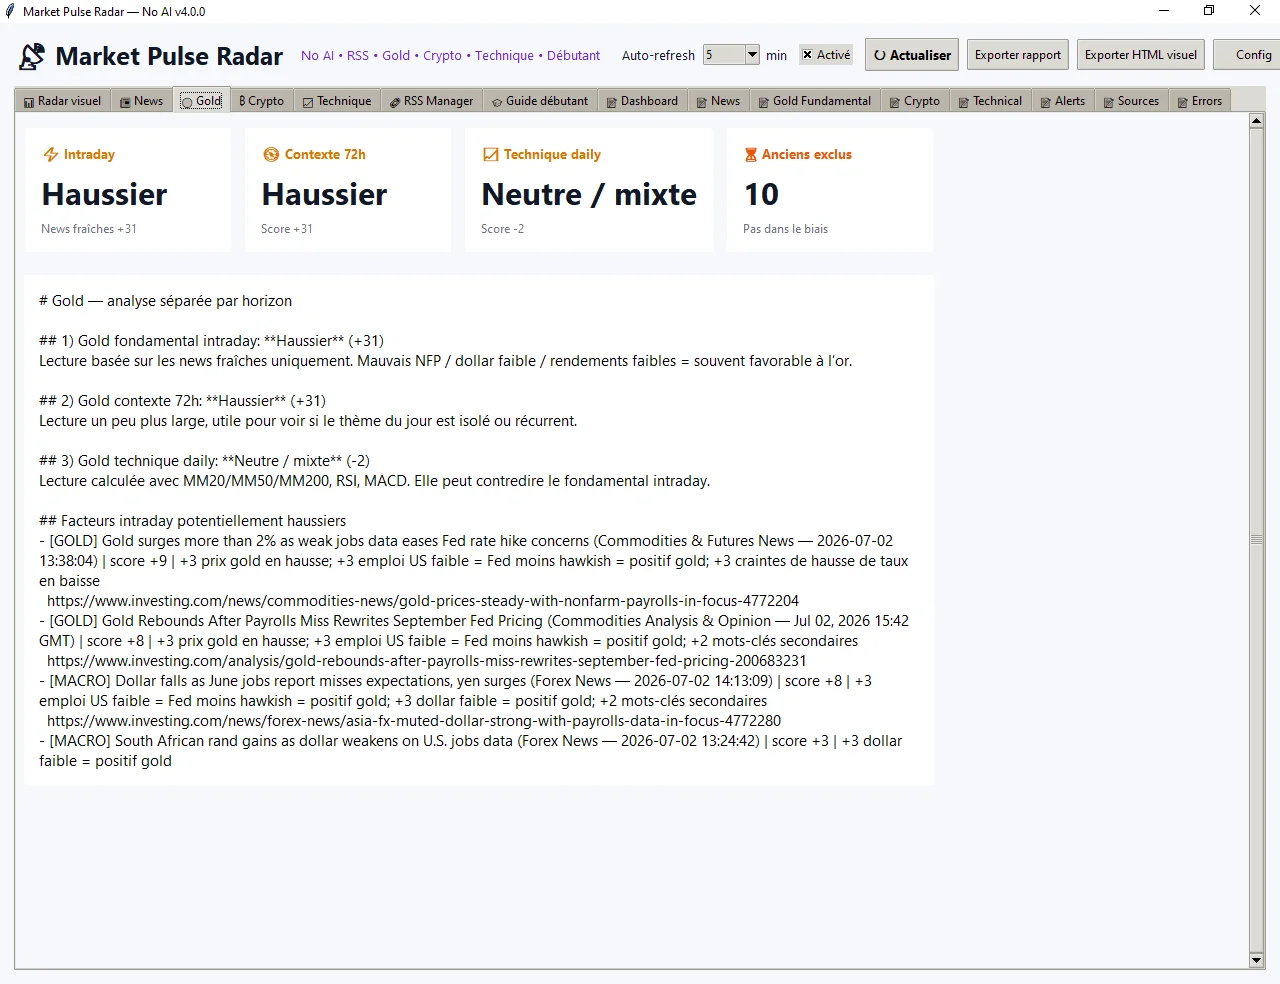Click '## Facteurs intraday potentiellement haussiers' heading
The image size is (1280, 984).
(x=193, y=521)
